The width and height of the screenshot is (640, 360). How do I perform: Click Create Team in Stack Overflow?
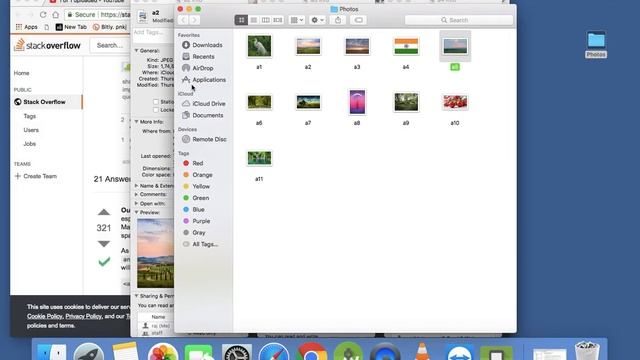click(36, 176)
